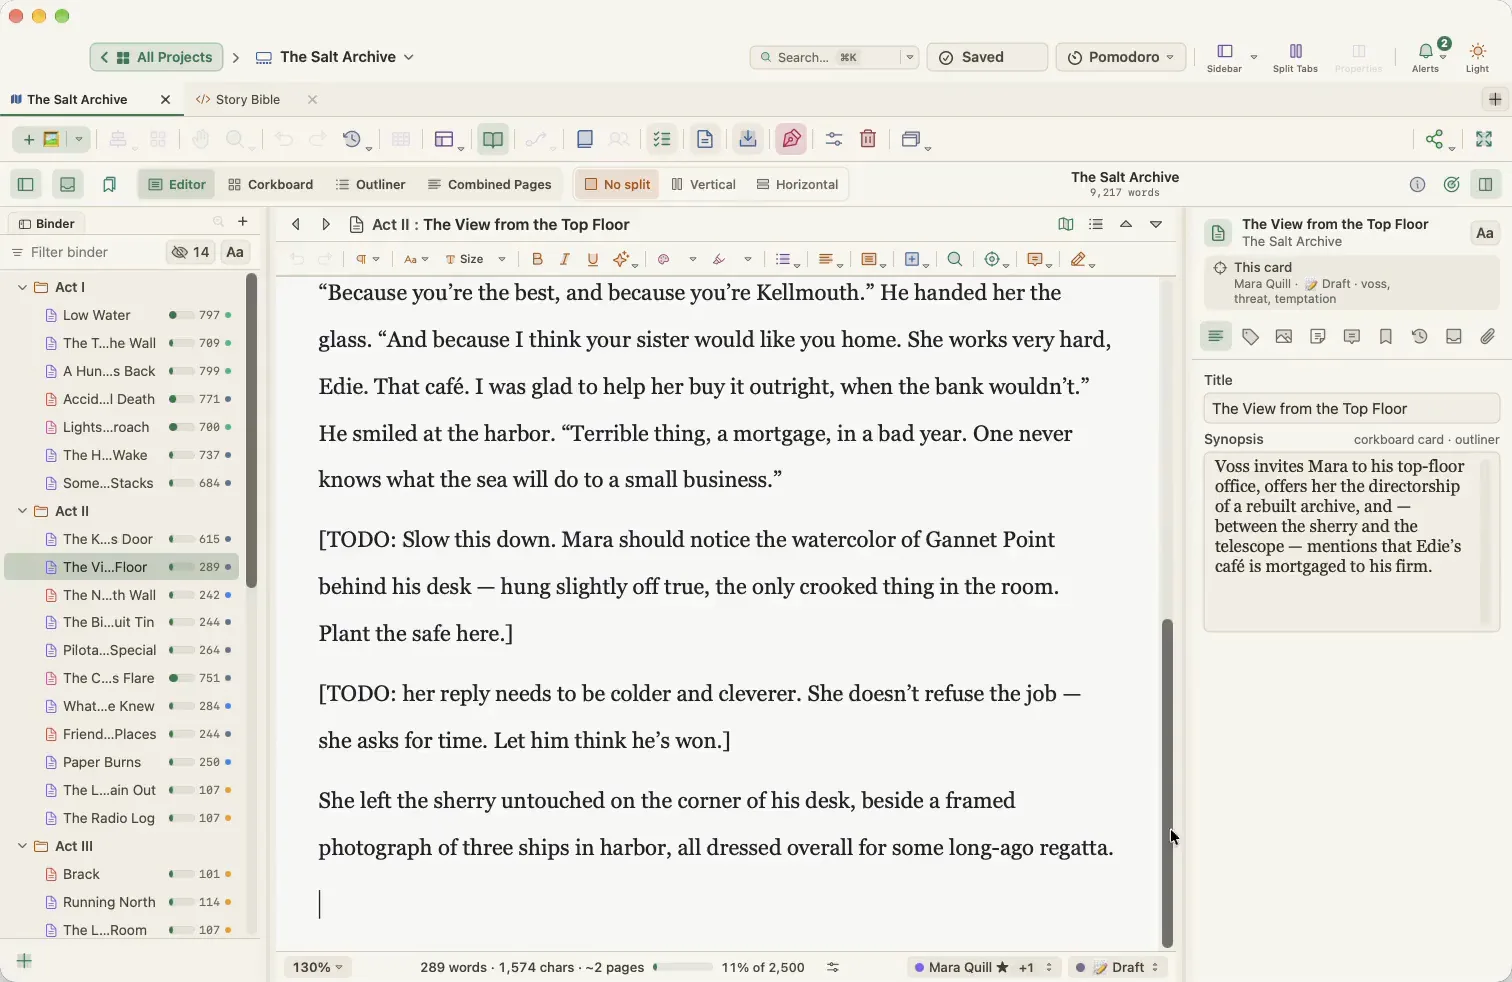Open the Draft status selector in footer
This screenshot has width=1512, height=982.
(x=1117, y=967)
